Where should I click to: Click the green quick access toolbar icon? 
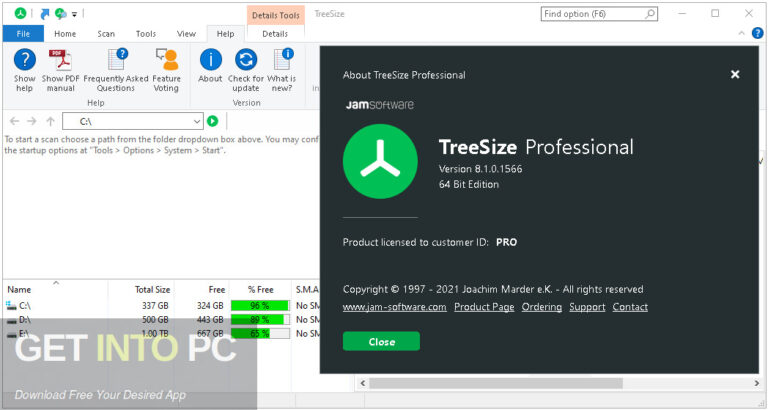pos(61,14)
